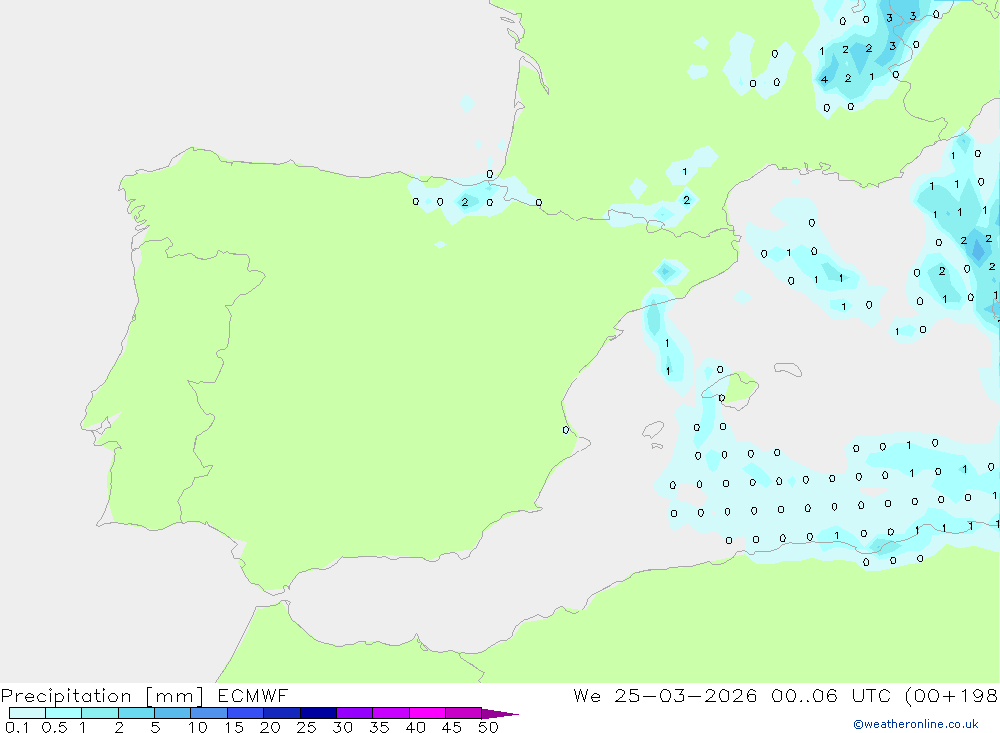Viewport: 1000px width, 733px height.
Task: Choose the 20–25 mm dark blue swatch
Action: coord(282,713)
